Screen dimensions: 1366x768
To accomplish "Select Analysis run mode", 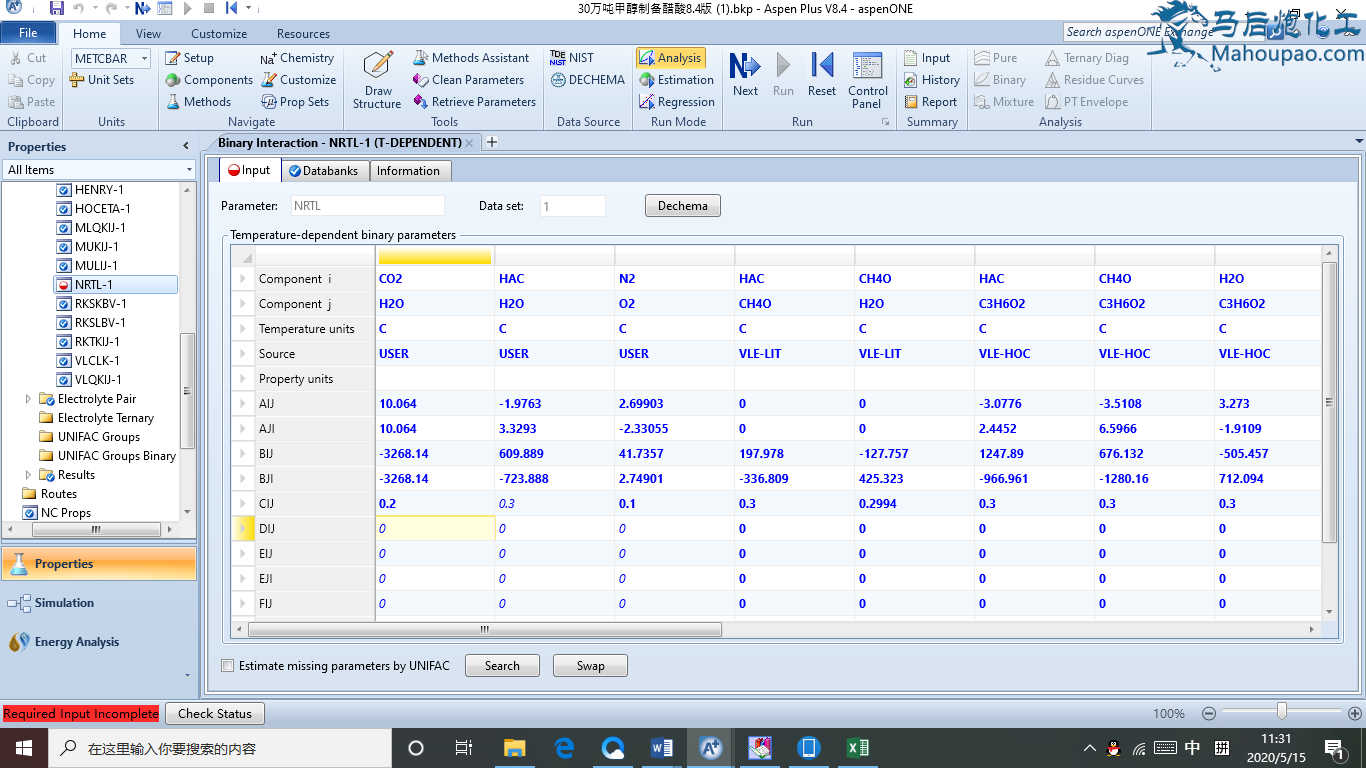I will click(x=671, y=58).
